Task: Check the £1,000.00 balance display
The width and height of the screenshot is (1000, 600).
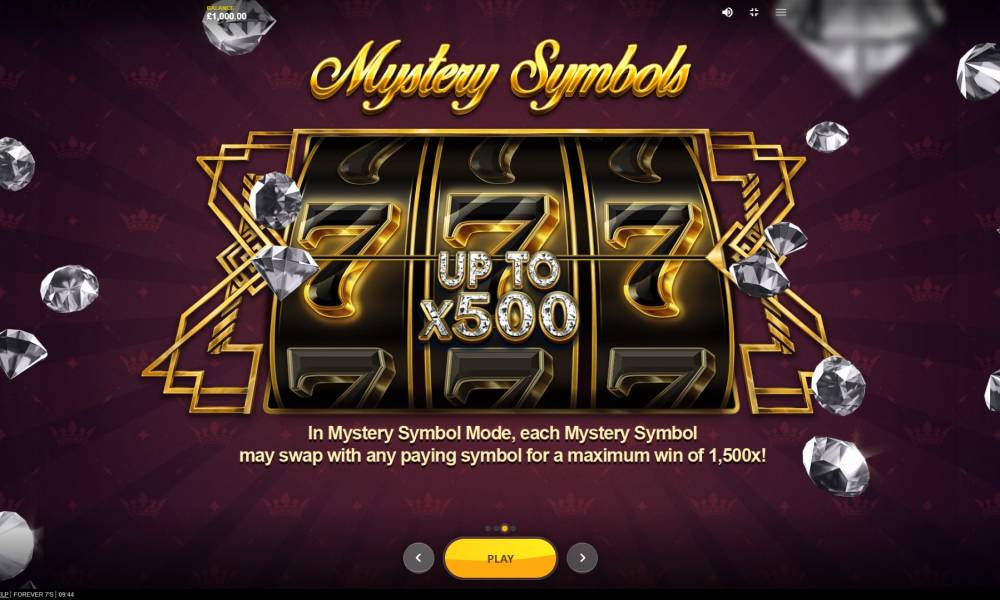Action: 226,16
